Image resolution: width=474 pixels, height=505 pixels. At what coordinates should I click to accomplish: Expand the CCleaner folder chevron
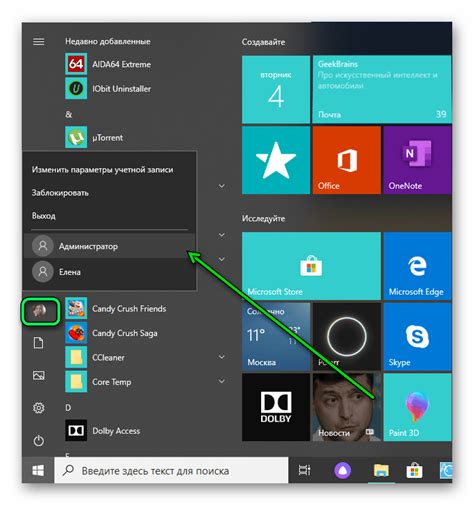[221, 357]
